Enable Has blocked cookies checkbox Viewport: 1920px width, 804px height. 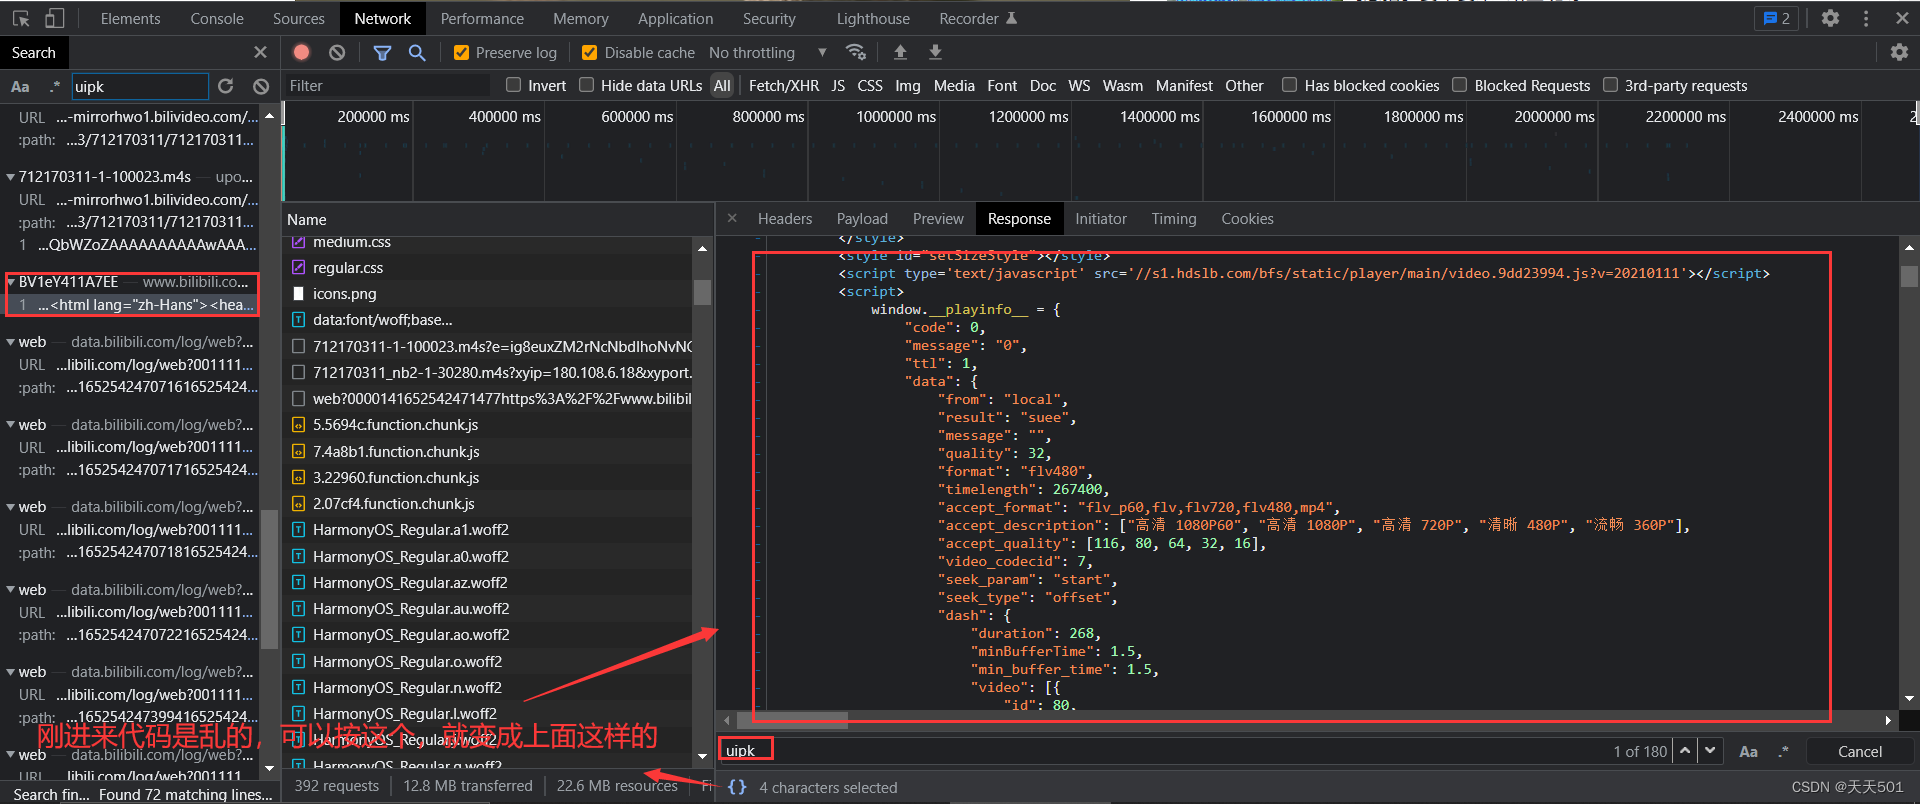(x=1290, y=85)
